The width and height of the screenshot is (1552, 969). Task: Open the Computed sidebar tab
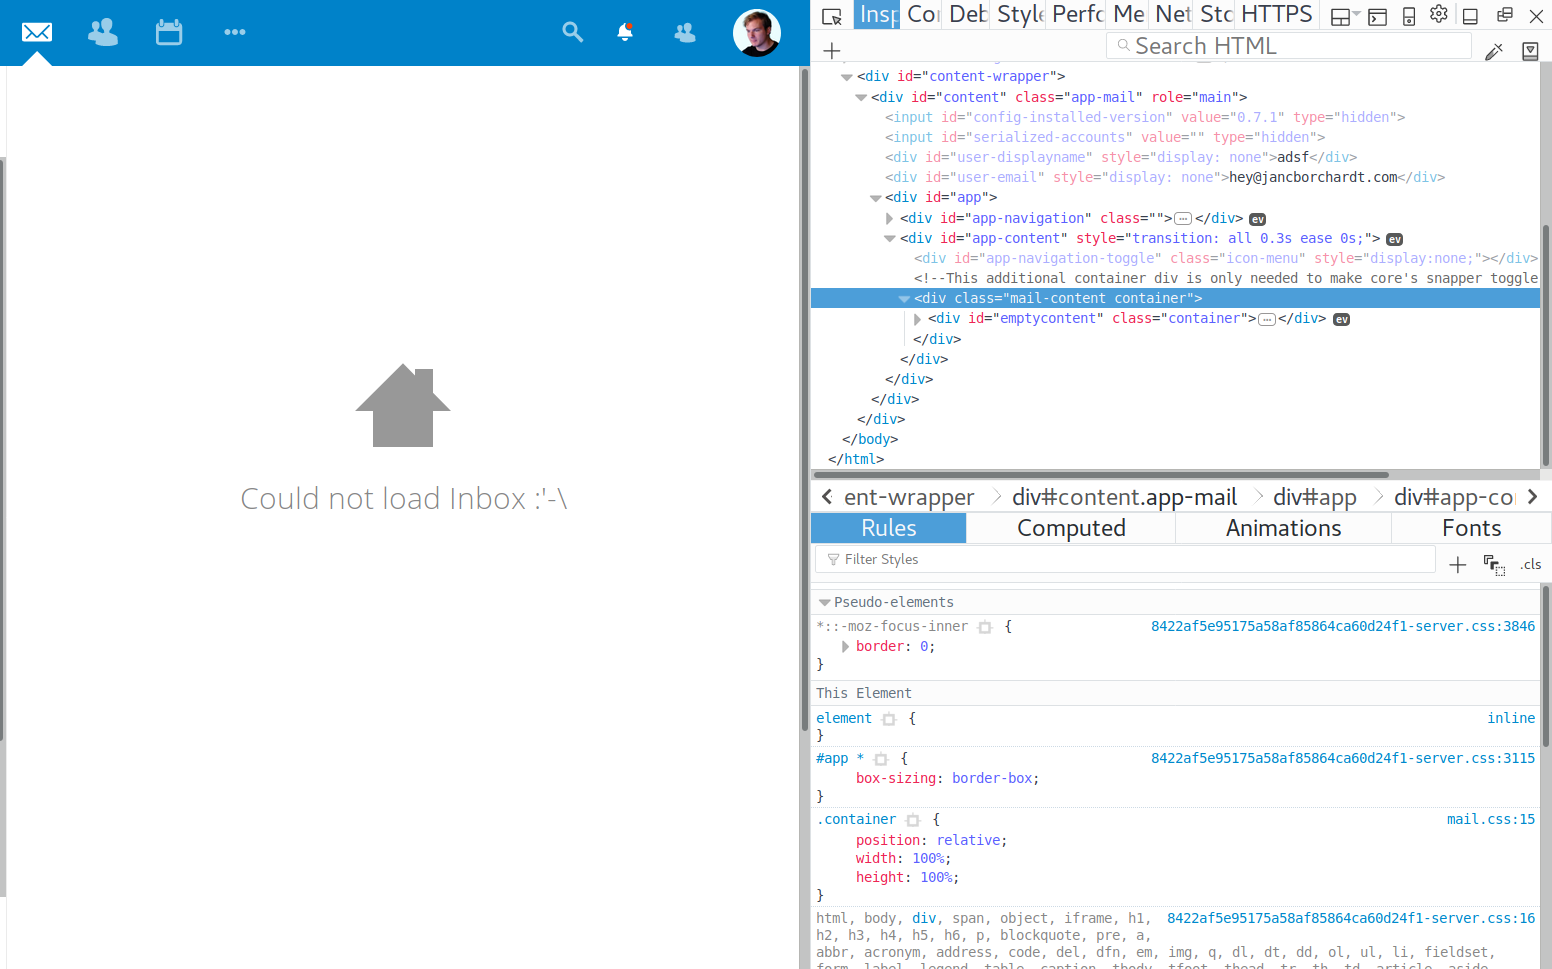coord(1071,528)
